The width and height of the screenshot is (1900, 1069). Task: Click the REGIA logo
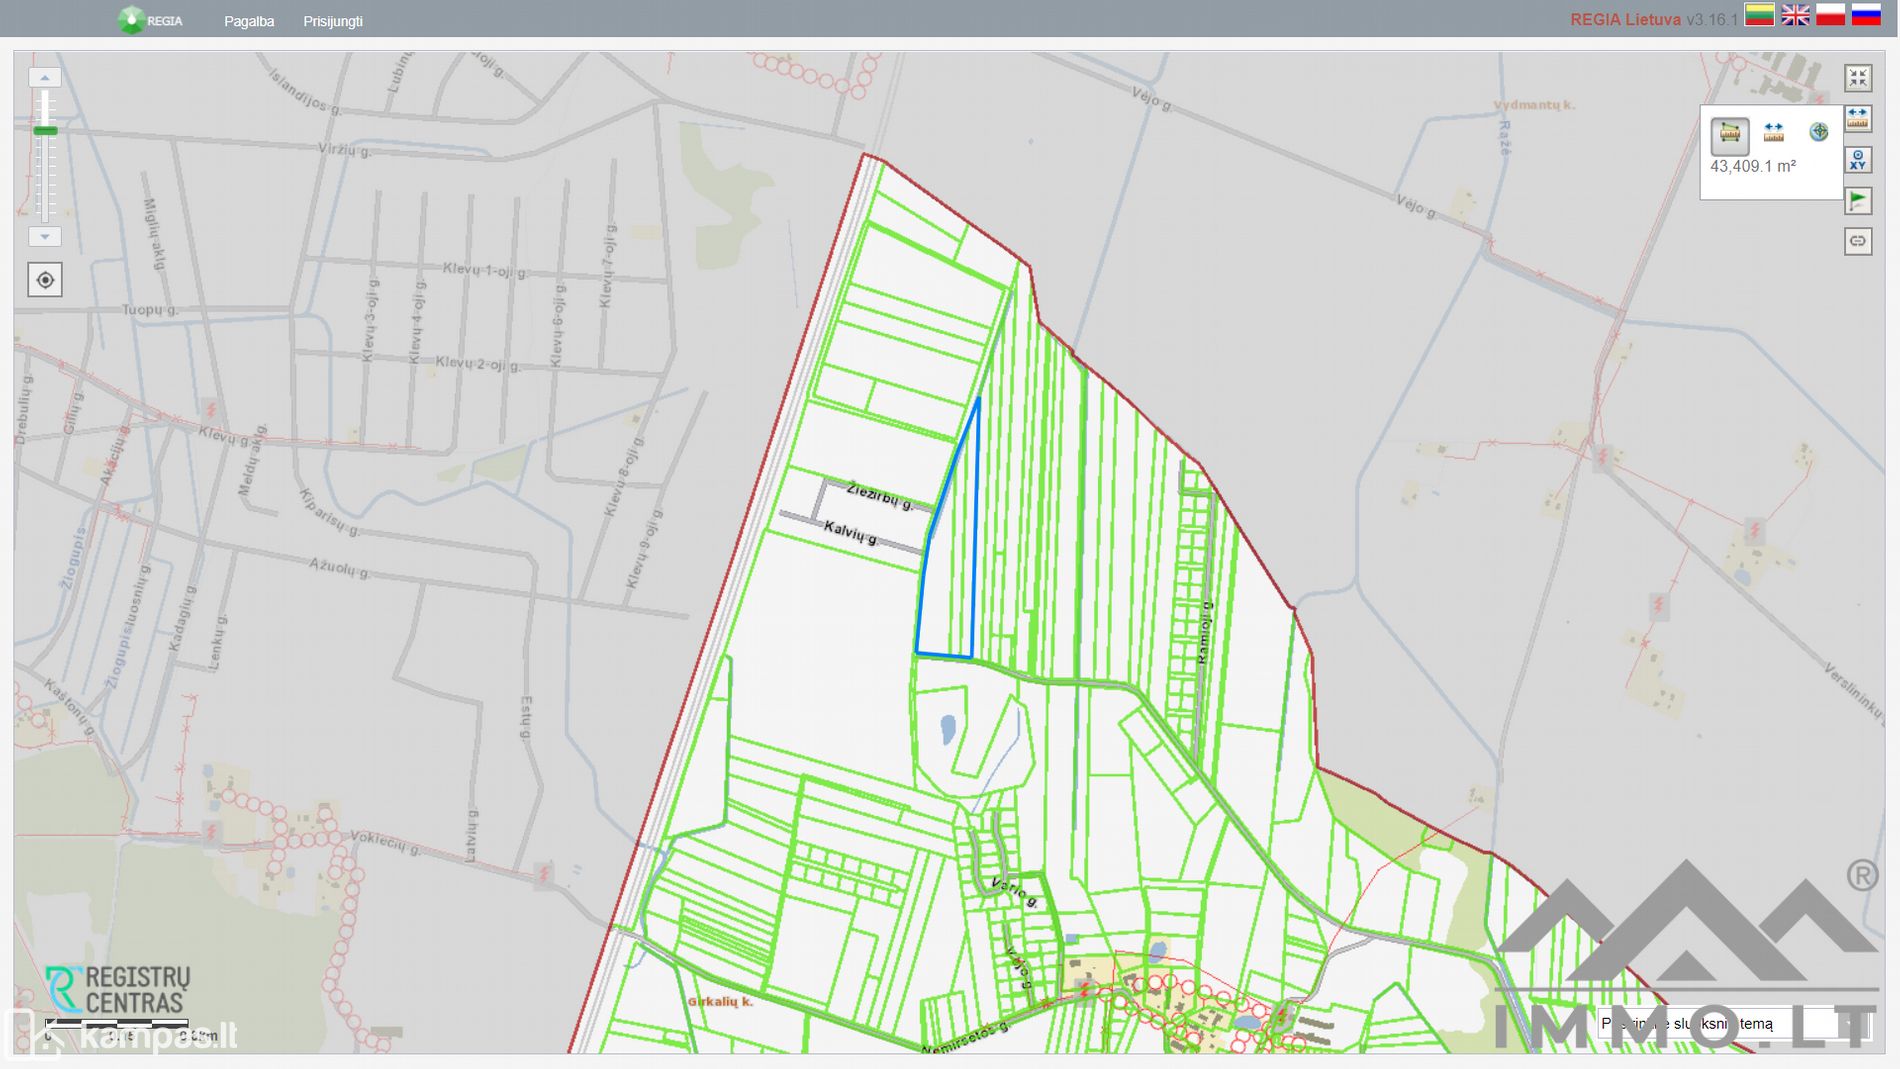coord(150,20)
